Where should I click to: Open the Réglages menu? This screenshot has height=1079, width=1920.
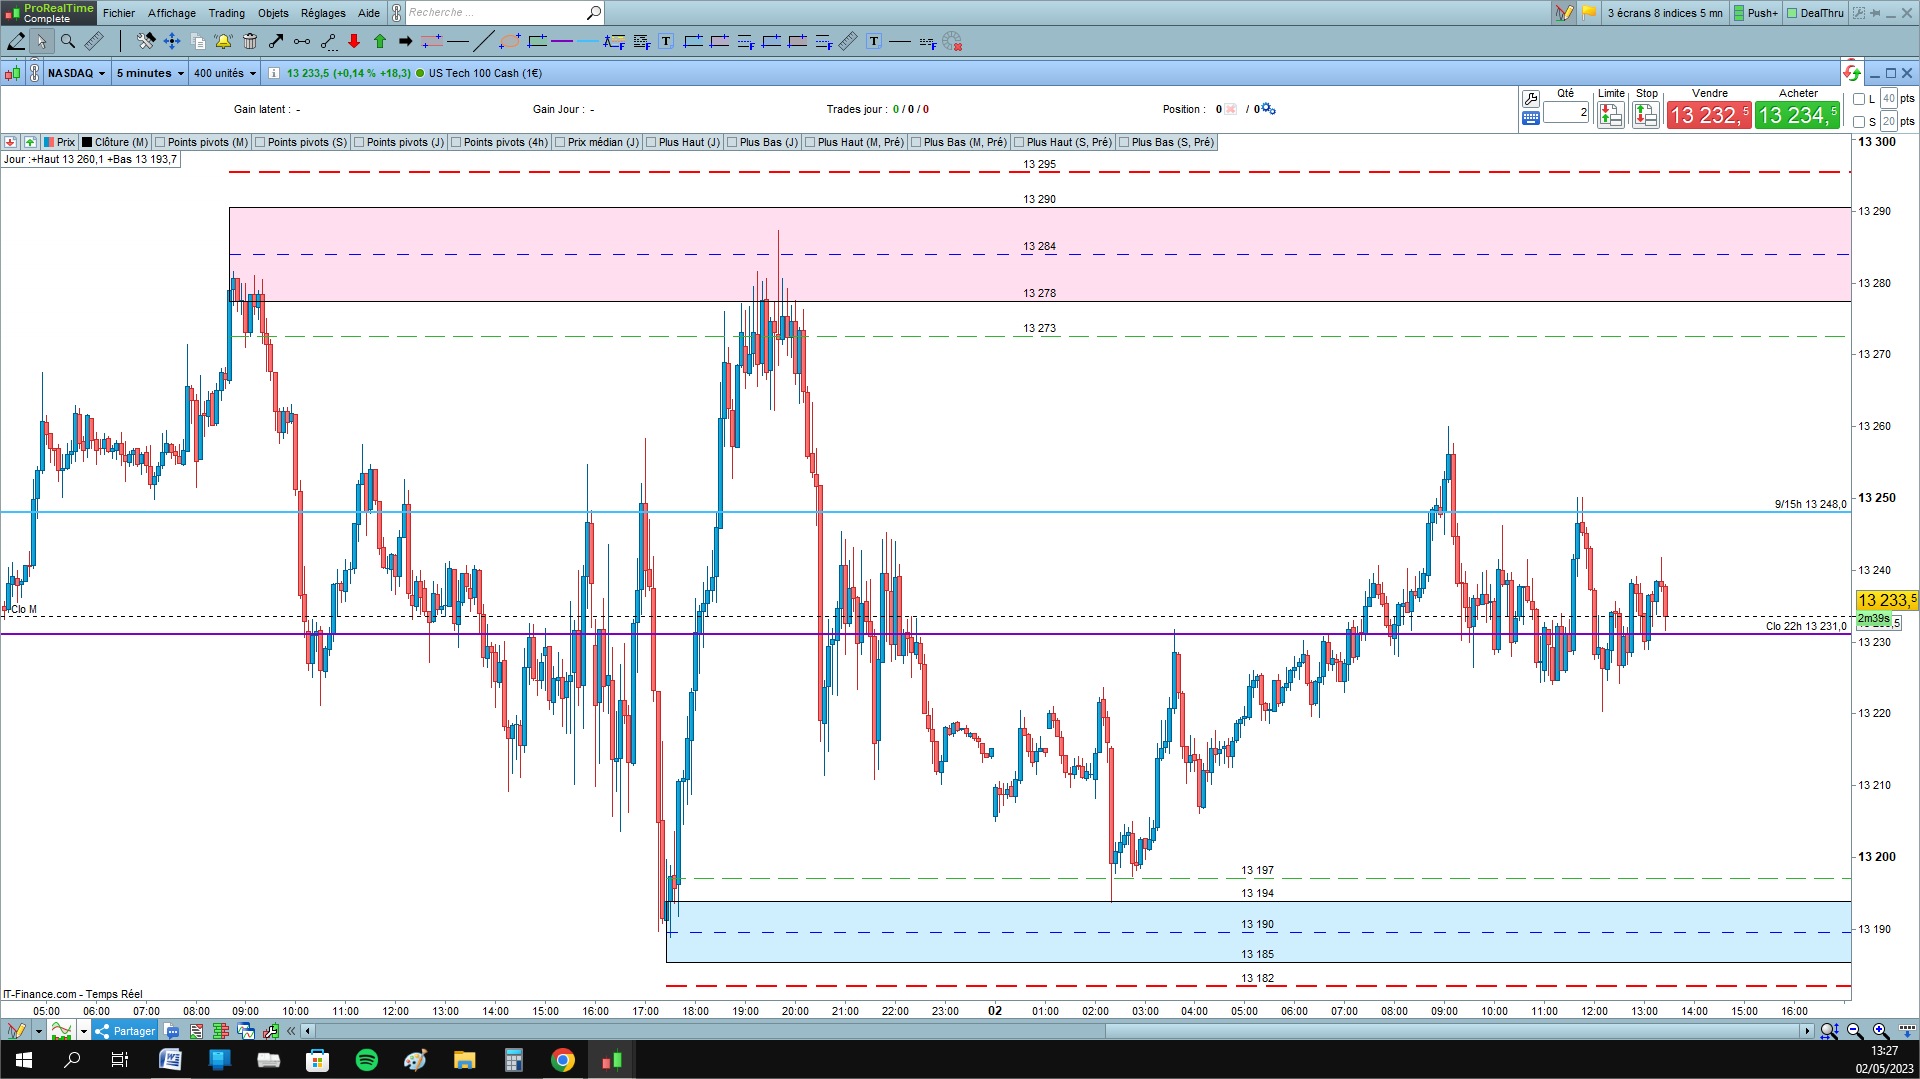(323, 13)
